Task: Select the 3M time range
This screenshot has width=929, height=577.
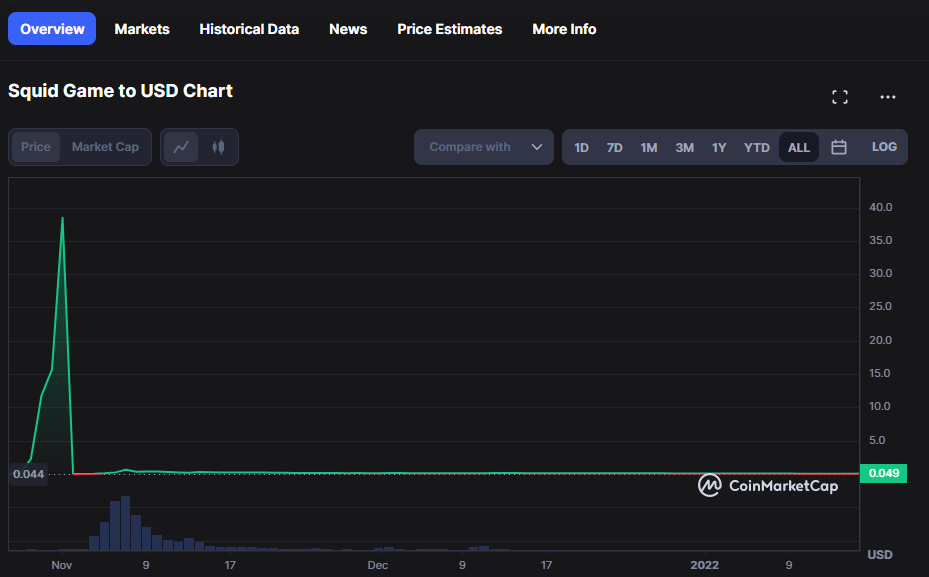Action: pyautogui.click(x=684, y=148)
